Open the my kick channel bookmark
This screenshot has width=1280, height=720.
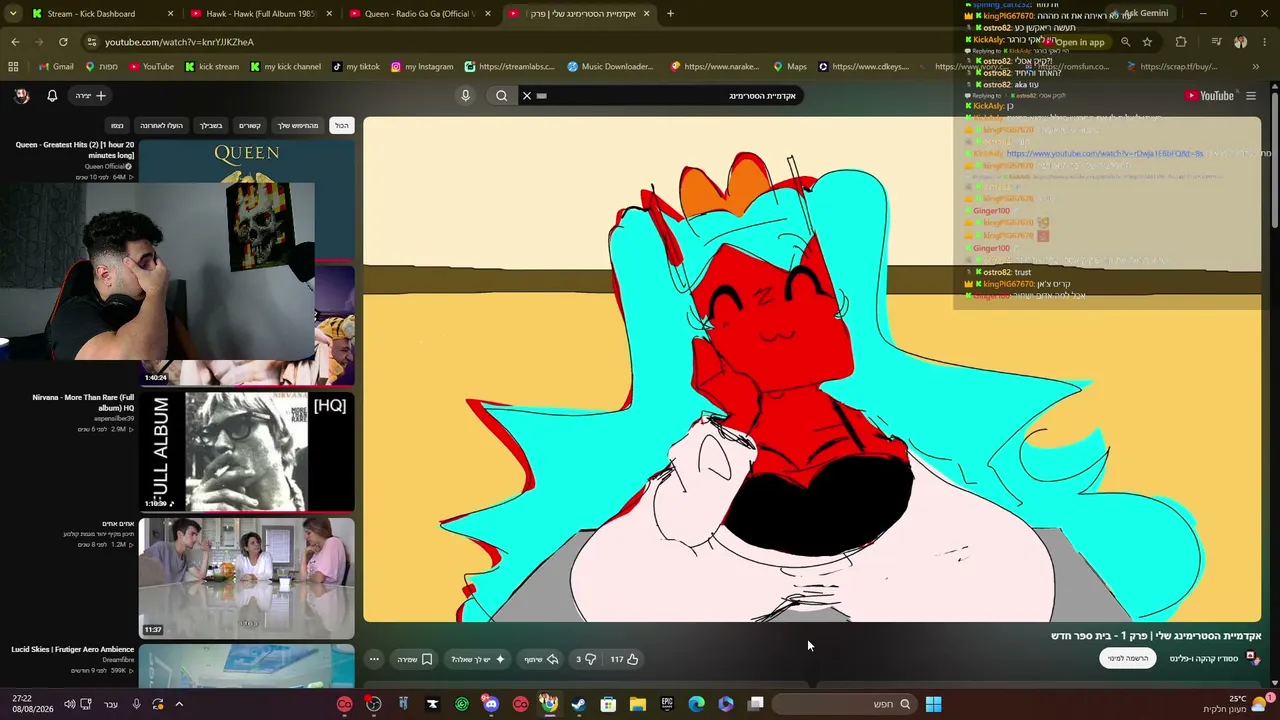(x=284, y=67)
